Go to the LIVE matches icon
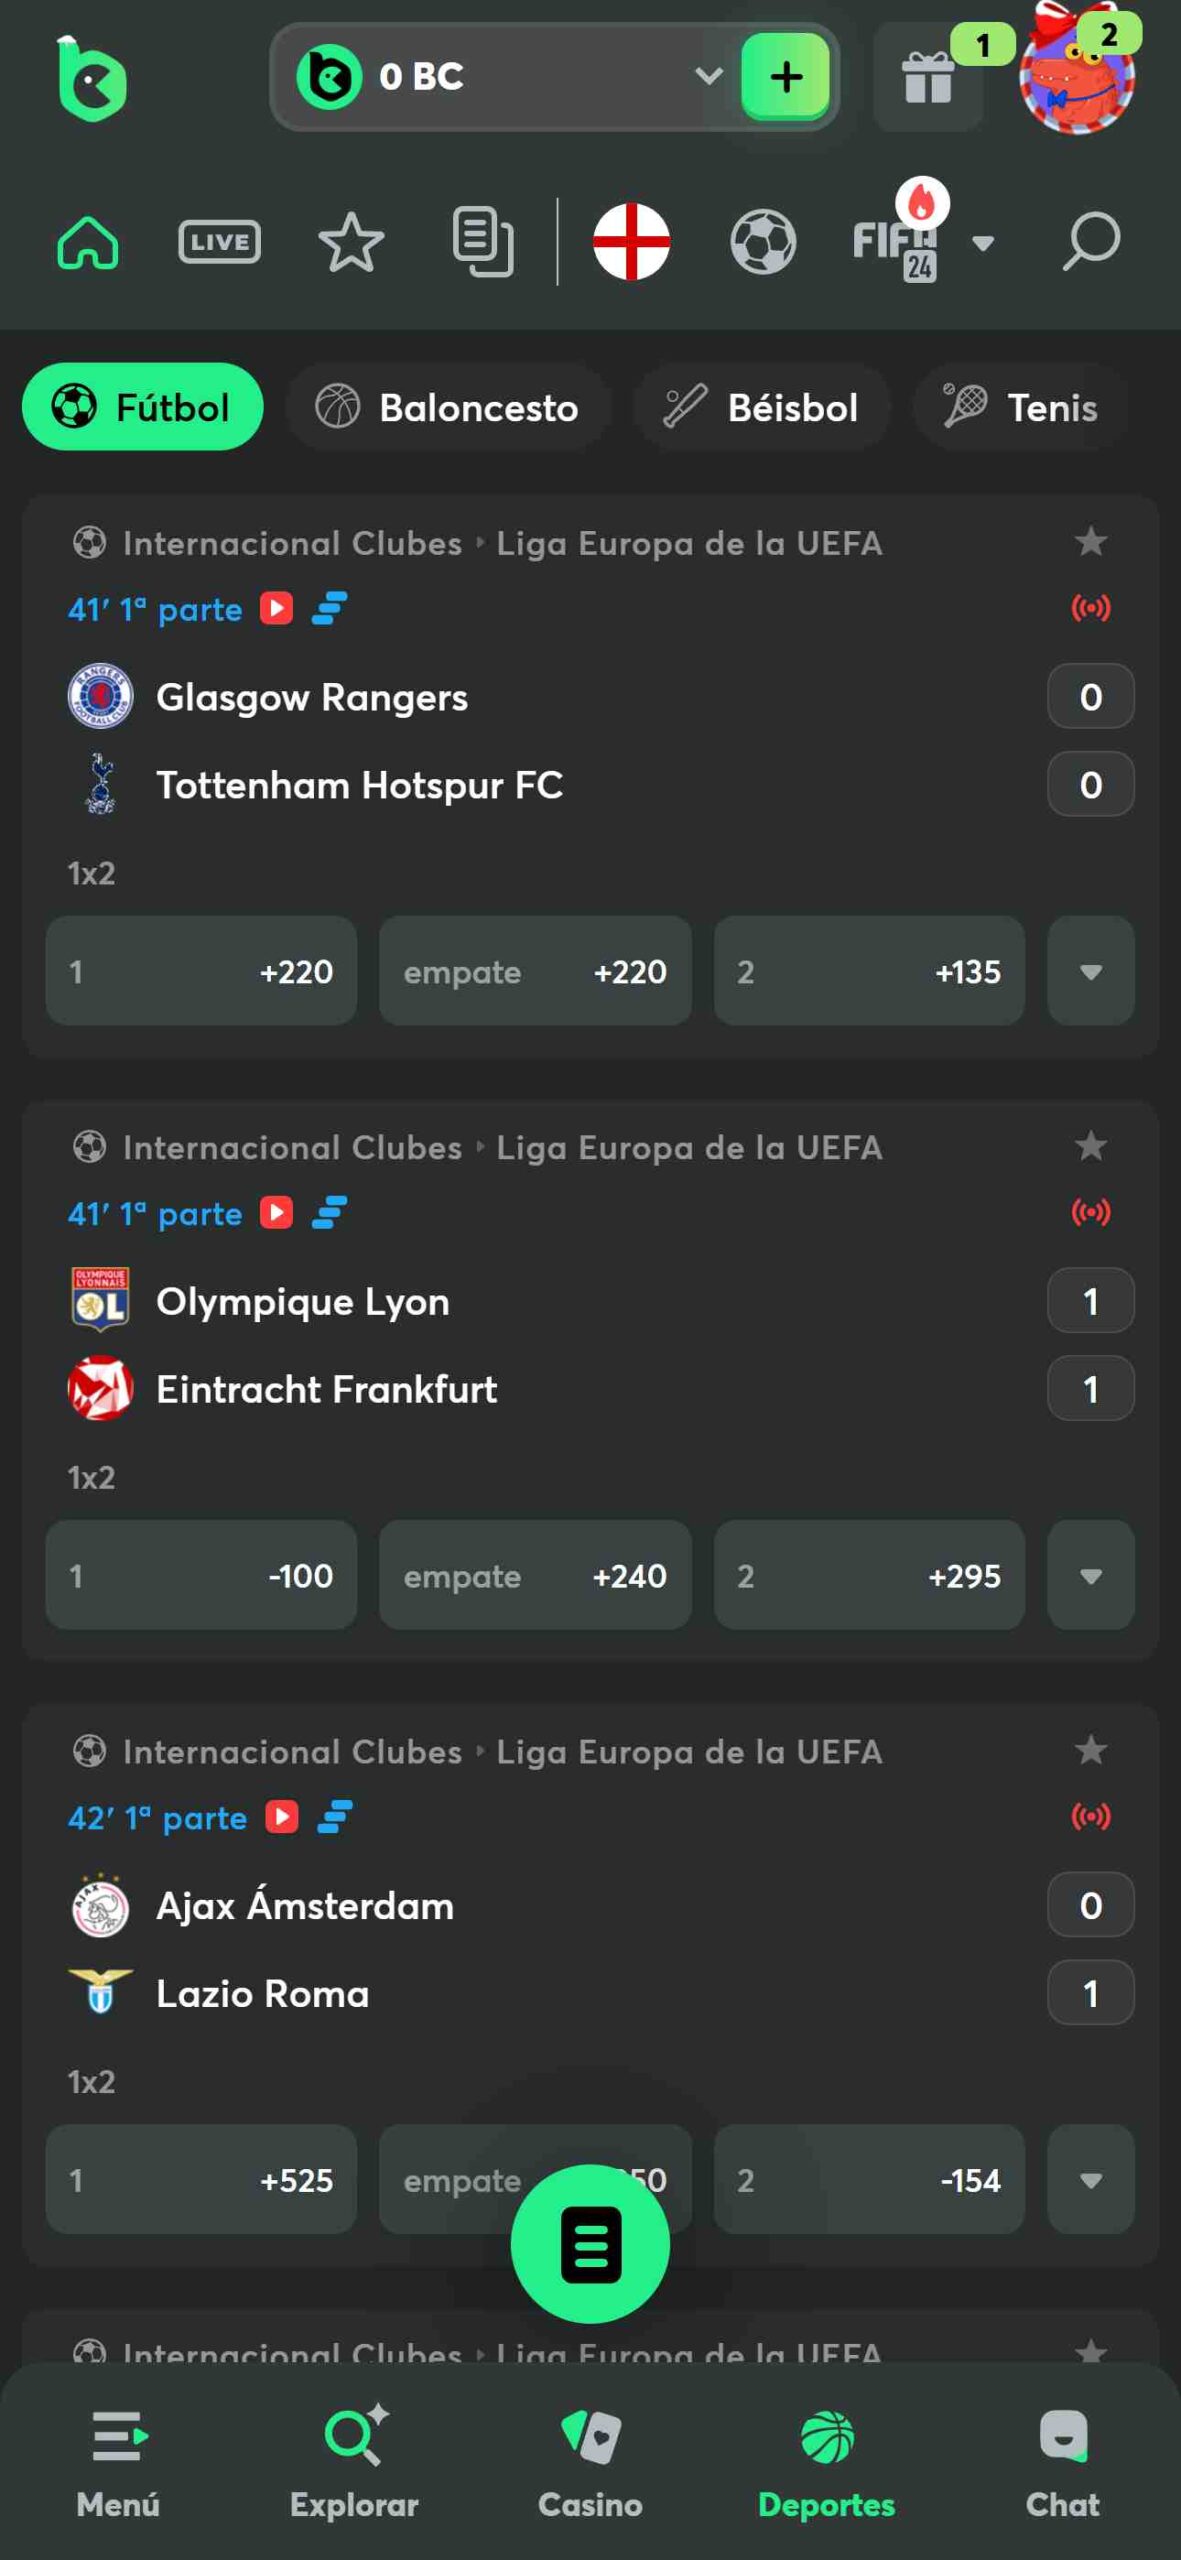This screenshot has height=2560, width=1181. [x=219, y=241]
